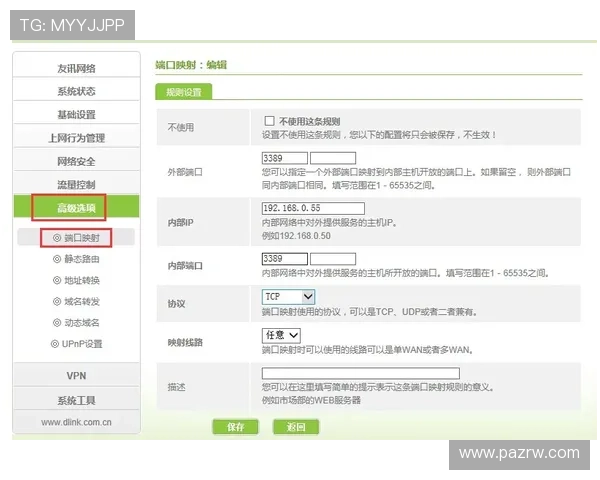Image resolution: width=600 pixels, height=480 pixels.
Task: Select the 静态路由 submenu item
Action: [76, 259]
